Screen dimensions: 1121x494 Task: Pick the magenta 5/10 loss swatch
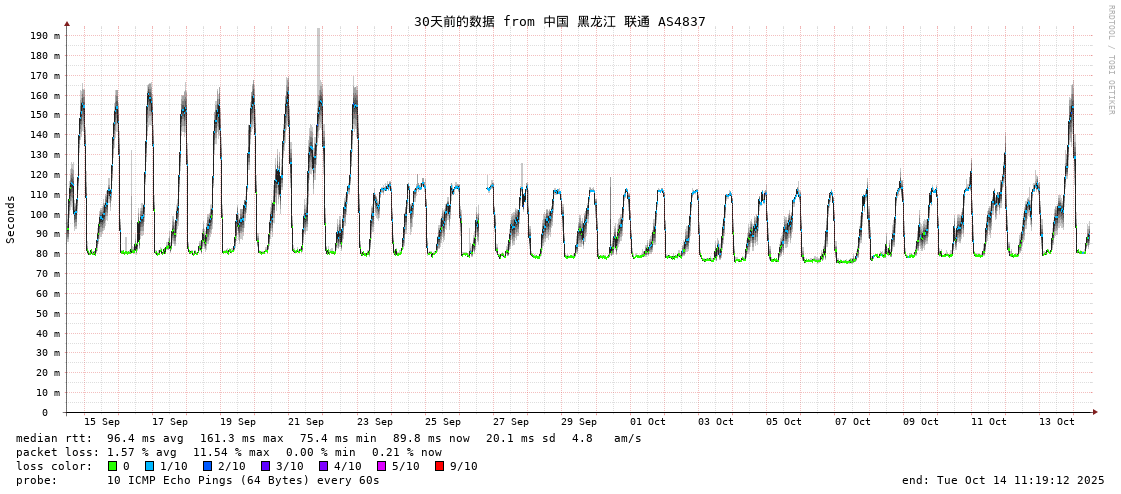[382, 466]
